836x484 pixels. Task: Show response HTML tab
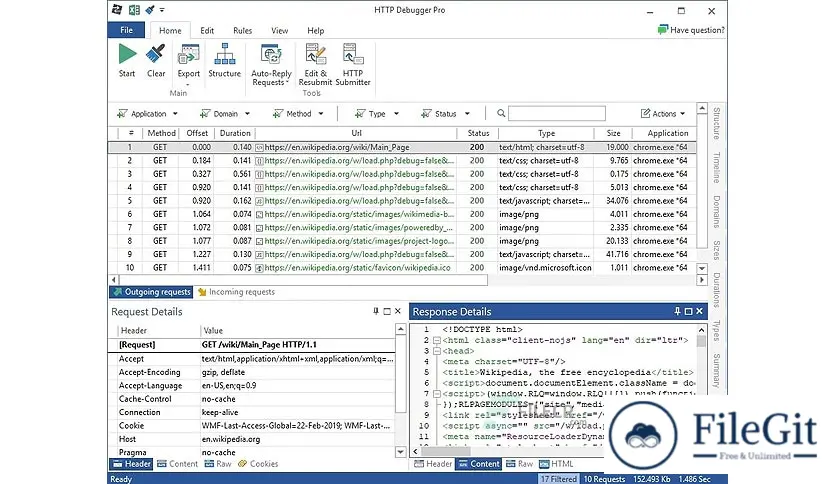pyautogui.click(x=556, y=464)
